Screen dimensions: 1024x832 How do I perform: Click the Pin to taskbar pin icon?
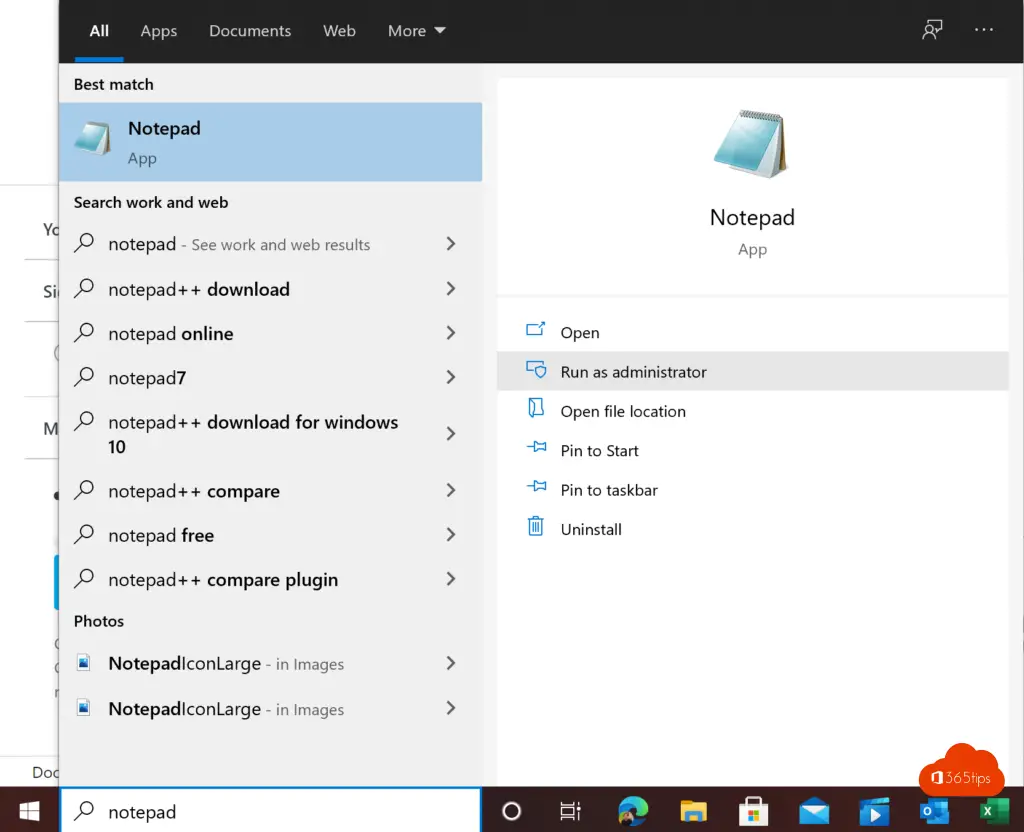pyautogui.click(x=536, y=487)
